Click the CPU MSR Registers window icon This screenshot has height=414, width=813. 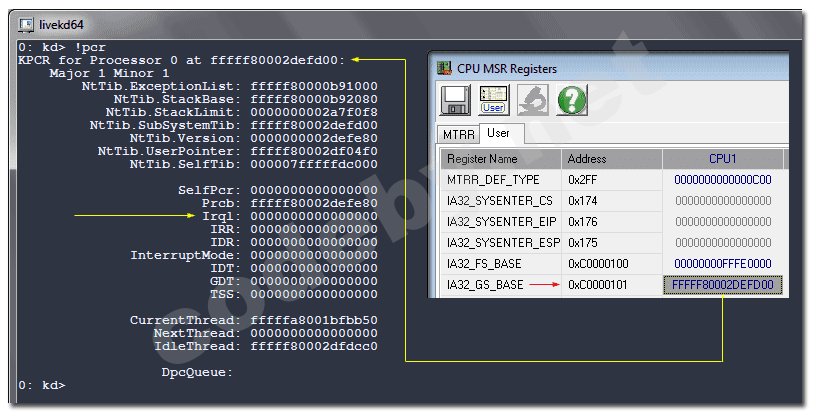tap(444, 68)
